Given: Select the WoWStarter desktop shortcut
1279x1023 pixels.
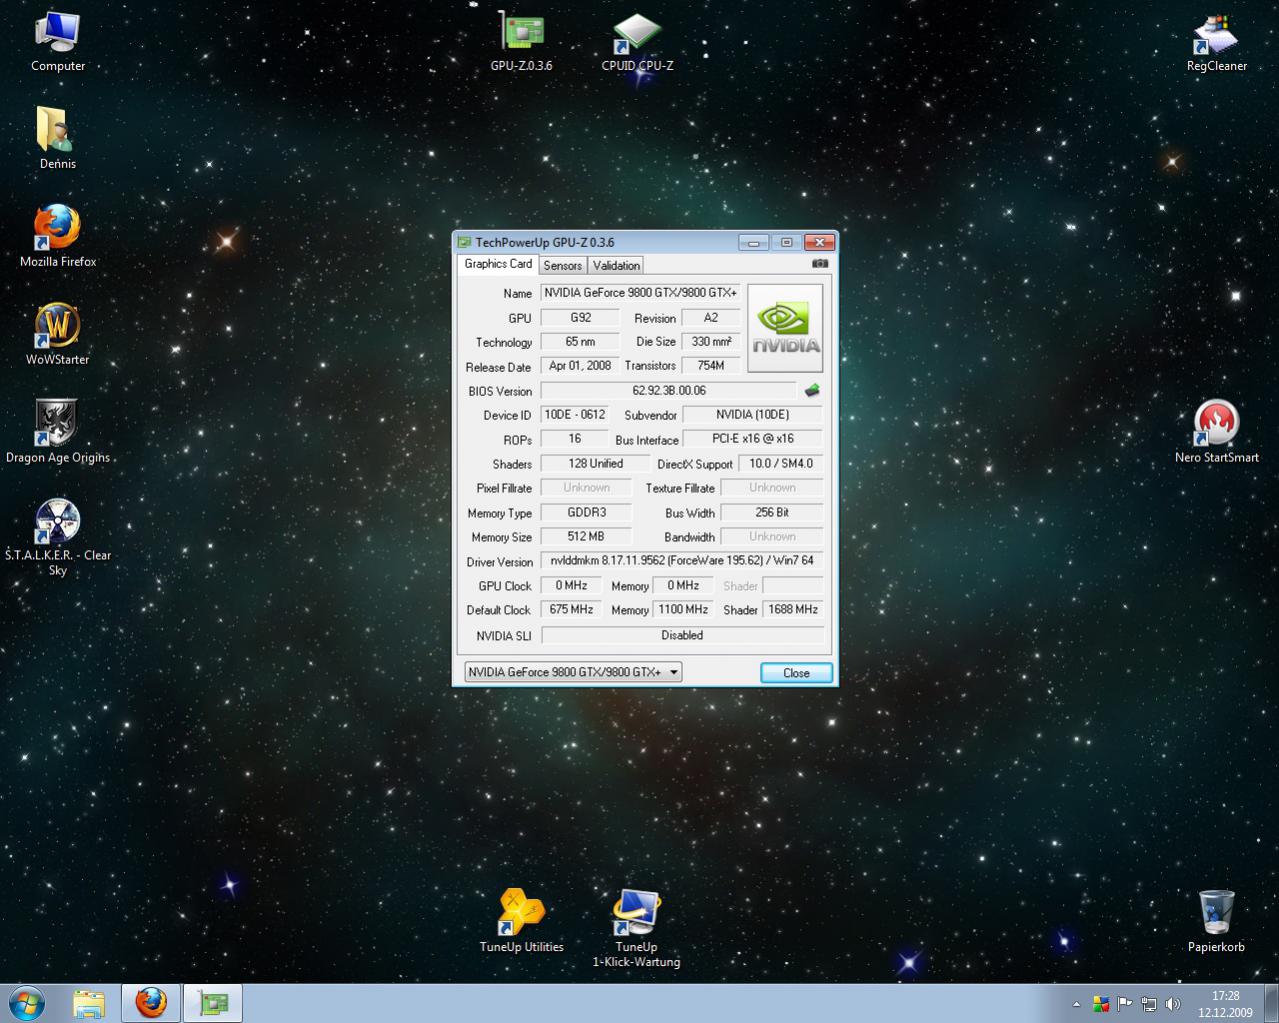Looking at the screenshot, I should click(57, 334).
